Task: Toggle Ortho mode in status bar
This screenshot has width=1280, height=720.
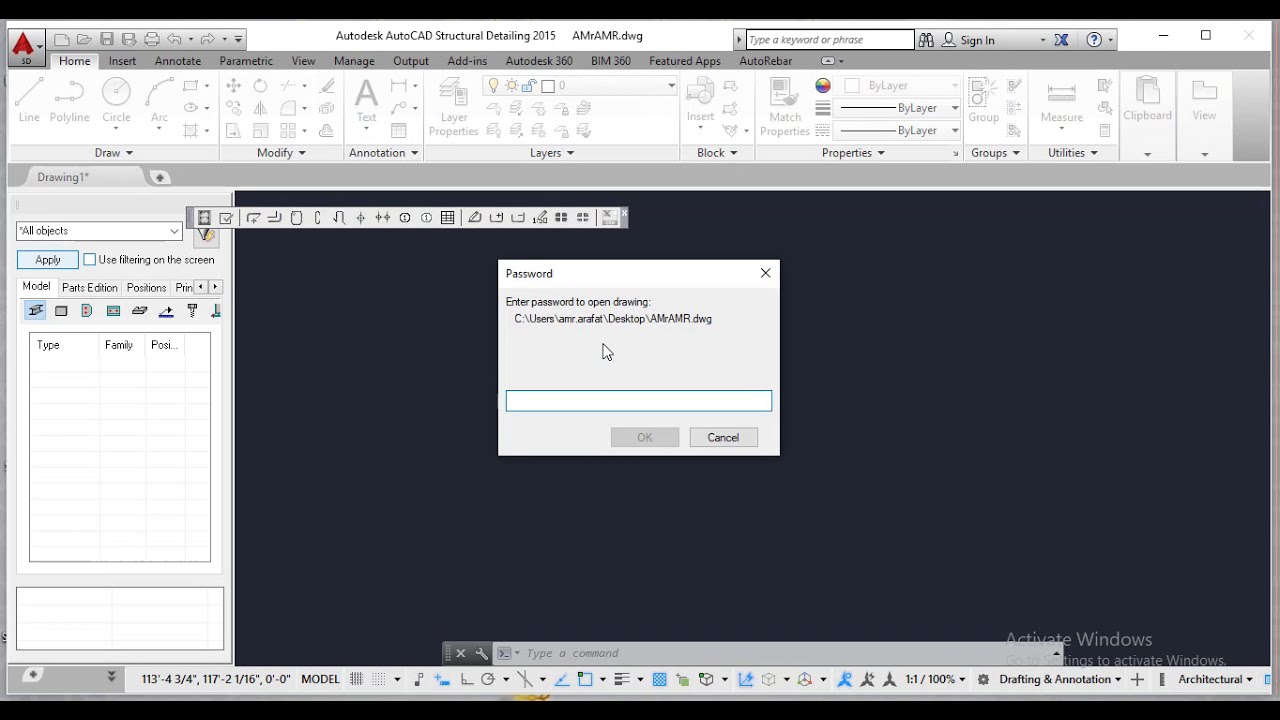Action: (x=466, y=679)
